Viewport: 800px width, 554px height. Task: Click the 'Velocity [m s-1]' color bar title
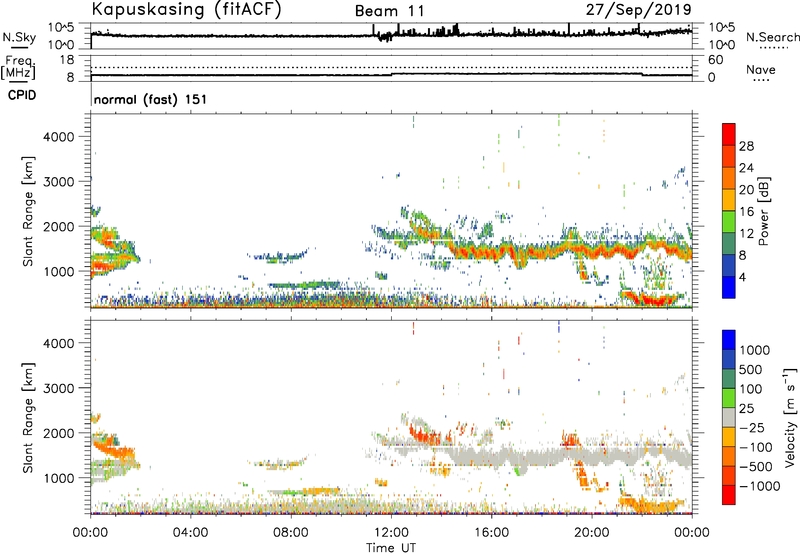click(x=790, y=417)
